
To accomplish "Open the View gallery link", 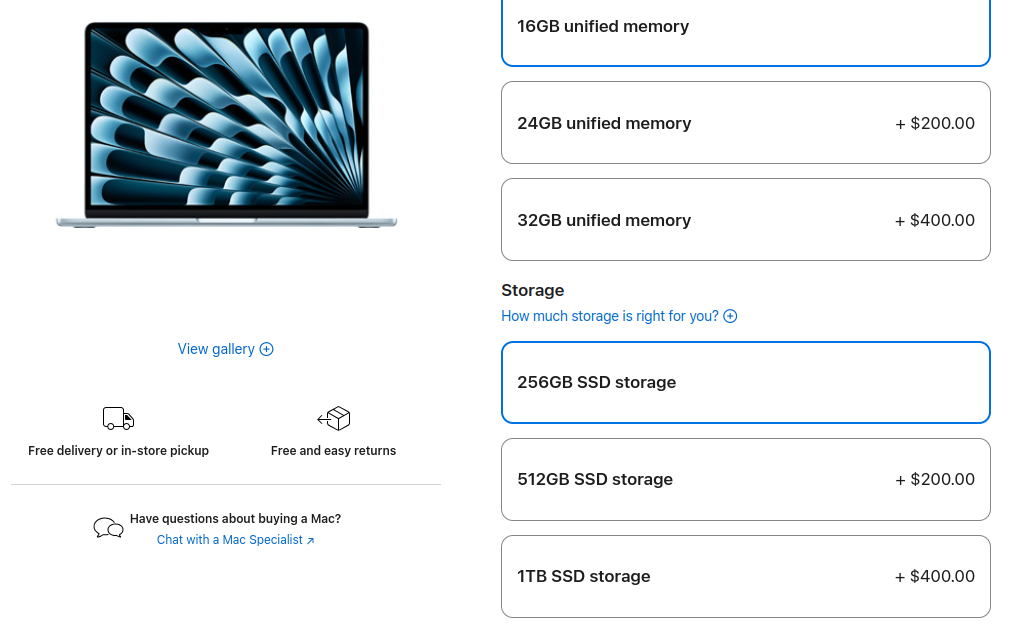I will pyautogui.click(x=216, y=349).
